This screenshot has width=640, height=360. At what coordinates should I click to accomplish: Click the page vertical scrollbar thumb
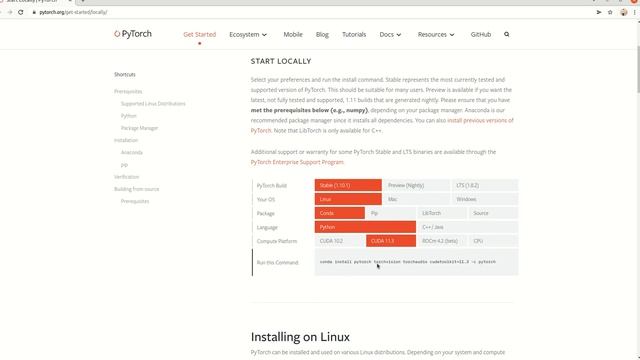[637, 69]
